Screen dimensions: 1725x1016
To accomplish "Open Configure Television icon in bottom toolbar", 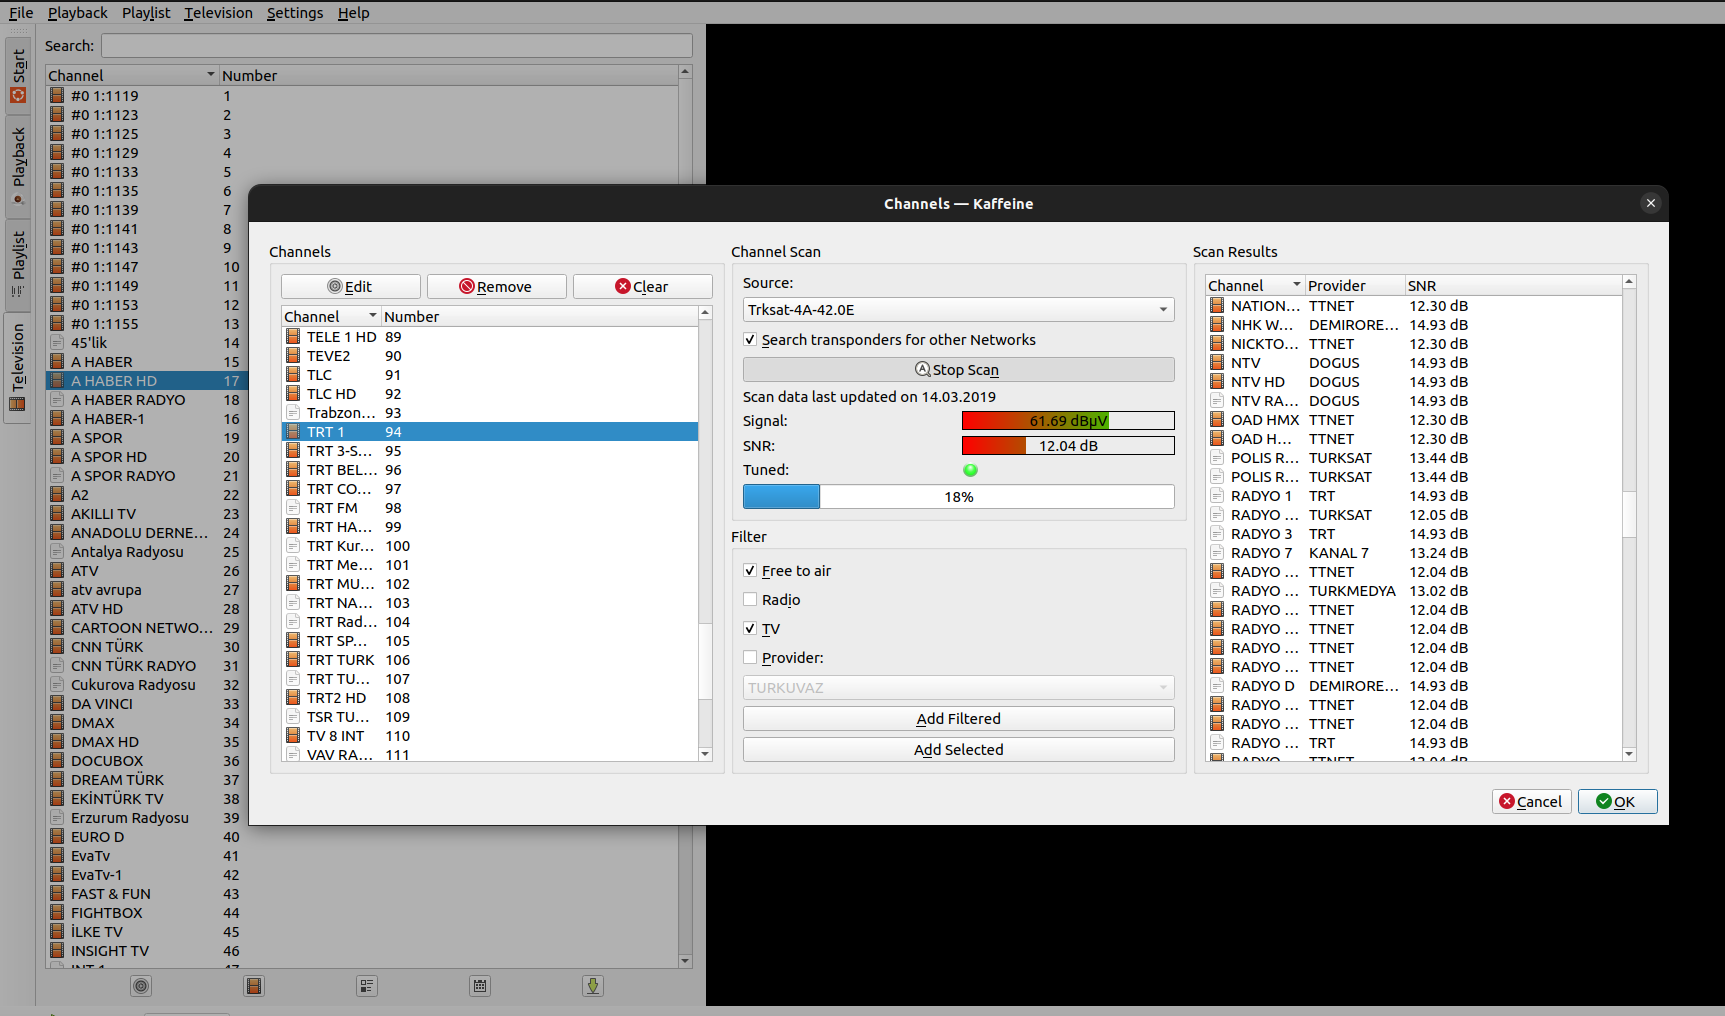I will point(141,986).
